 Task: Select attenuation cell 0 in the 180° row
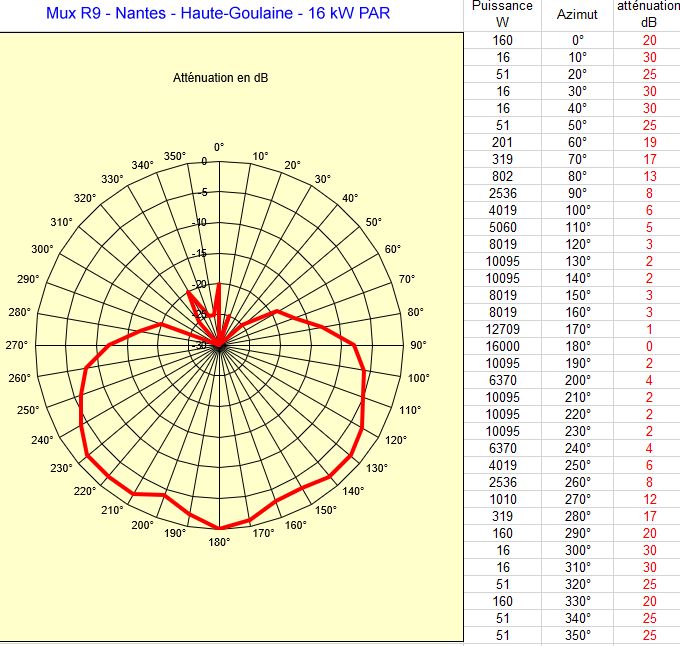(x=649, y=346)
